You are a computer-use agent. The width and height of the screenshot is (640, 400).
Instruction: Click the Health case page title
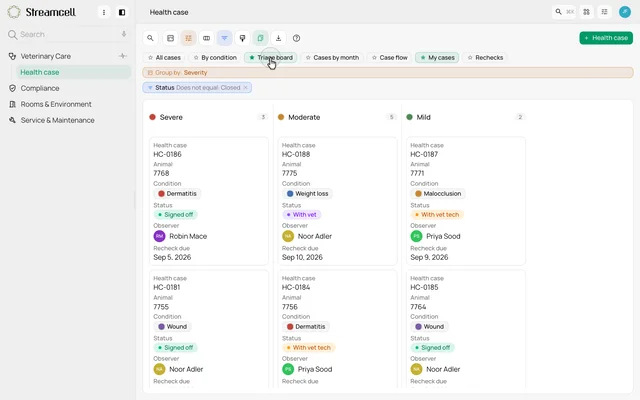point(169,12)
